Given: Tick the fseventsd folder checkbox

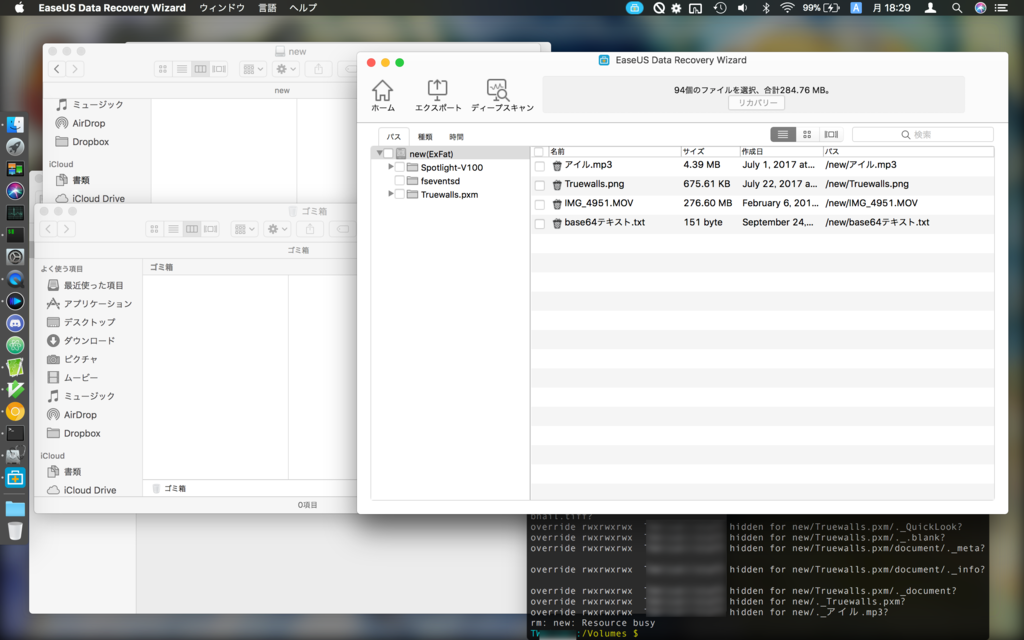Looking at the screenshot, I should coord(399,181).
